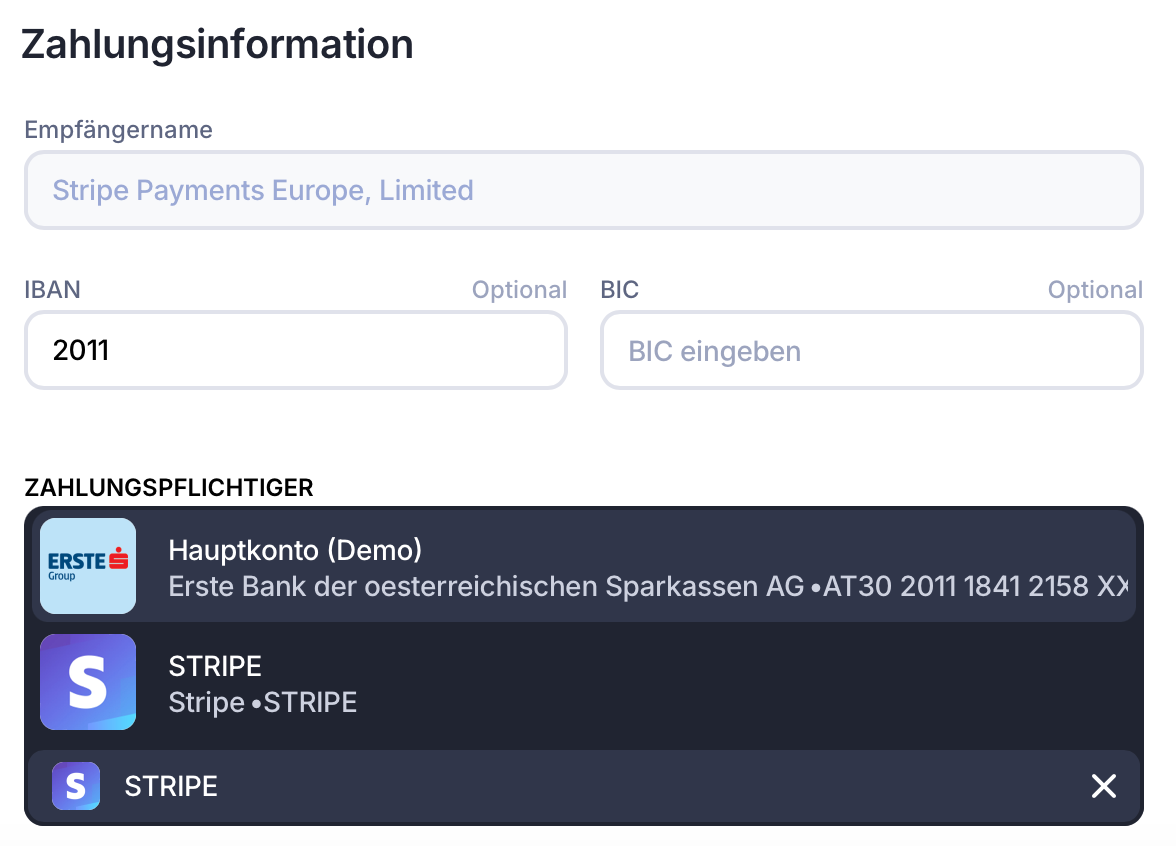Click the Erste Group bank logo
The width and height of the screenshot is (1176, 846).
(x=88, y=565)
